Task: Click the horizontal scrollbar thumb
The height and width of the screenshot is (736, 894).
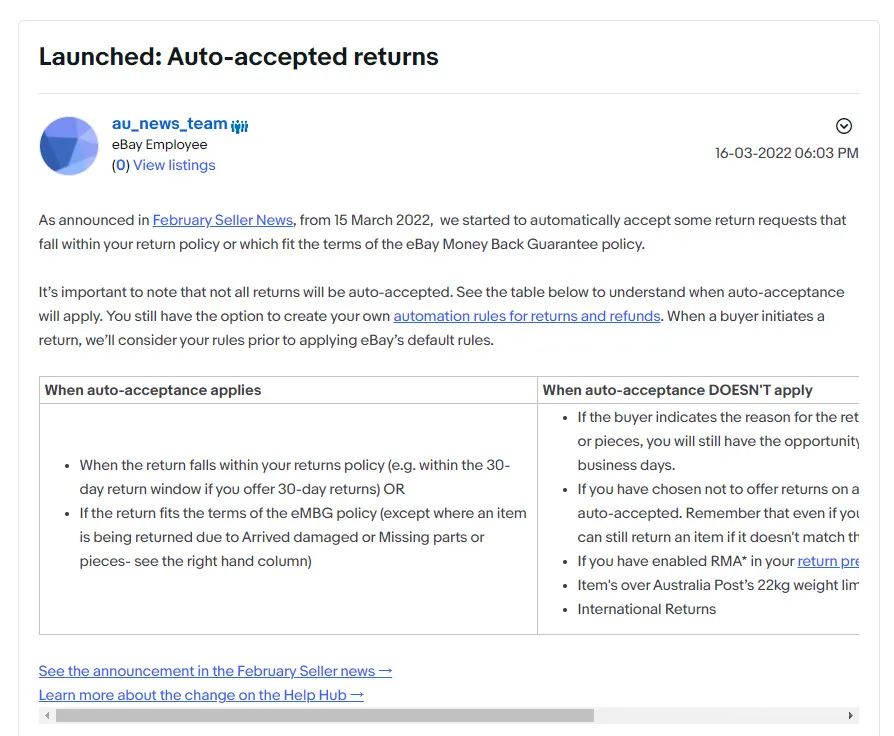Action: click(324, 716)
